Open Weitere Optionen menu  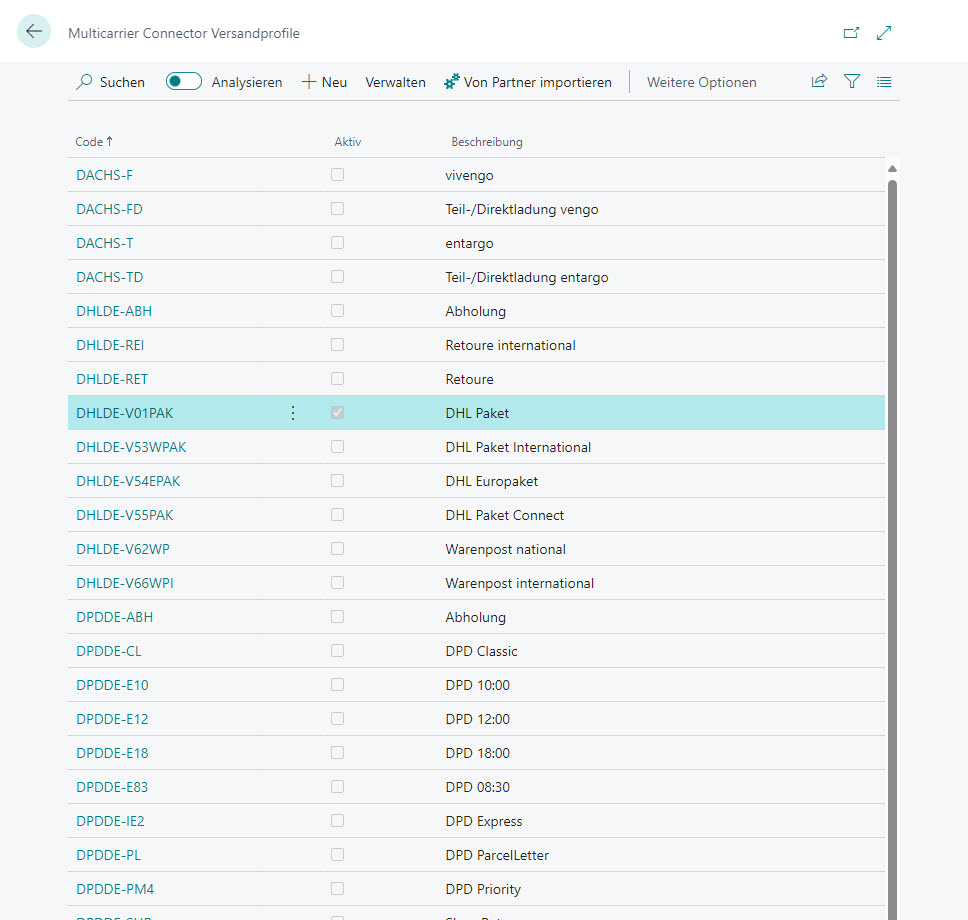(x=701, y=82)
